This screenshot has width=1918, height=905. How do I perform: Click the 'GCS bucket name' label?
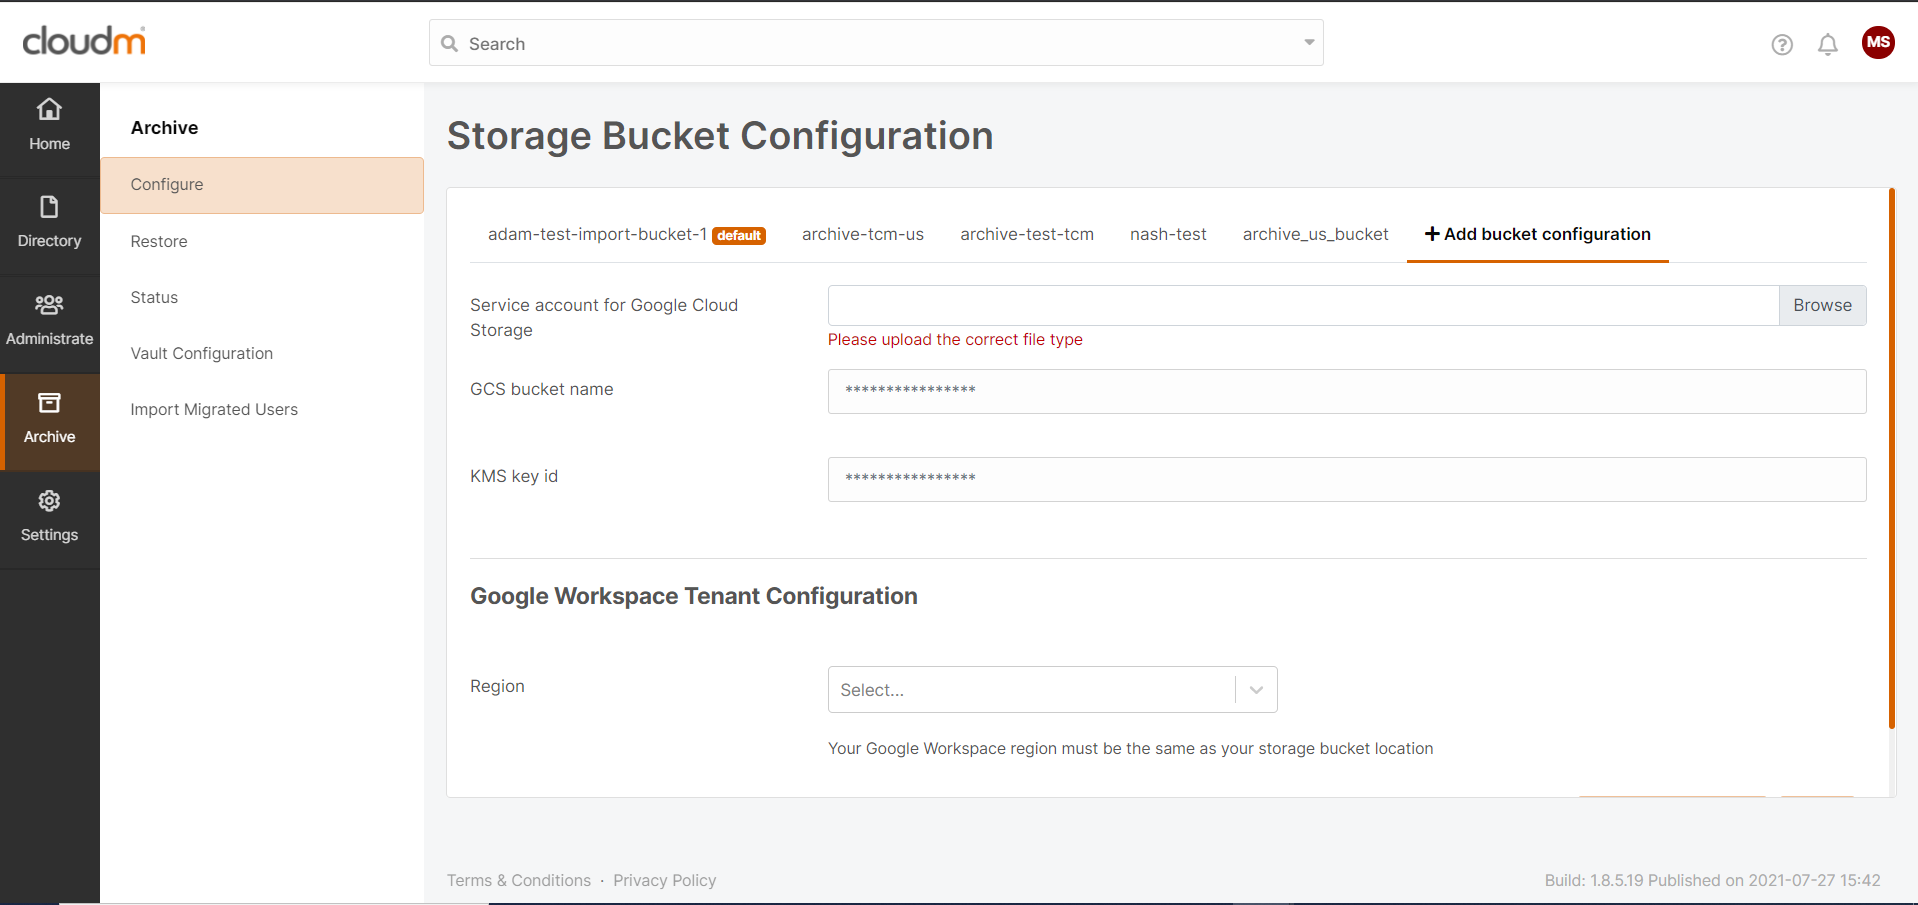click(x=542, y=389)
